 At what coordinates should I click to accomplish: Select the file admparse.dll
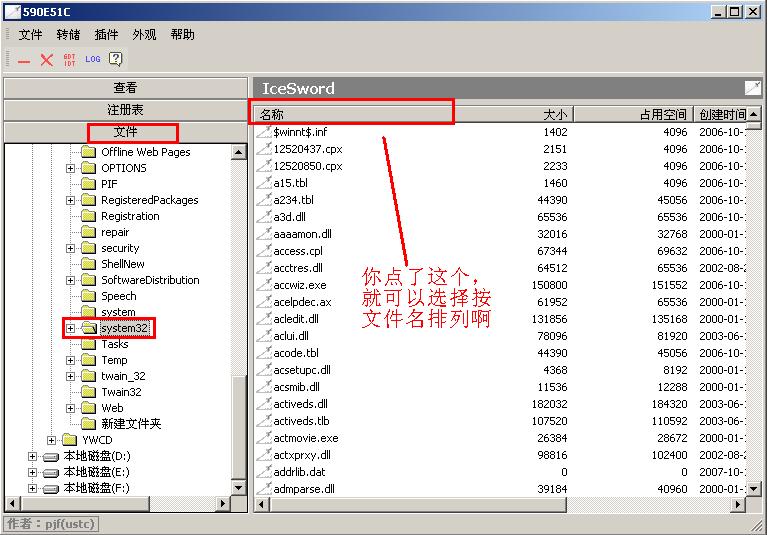click(304, 489)
